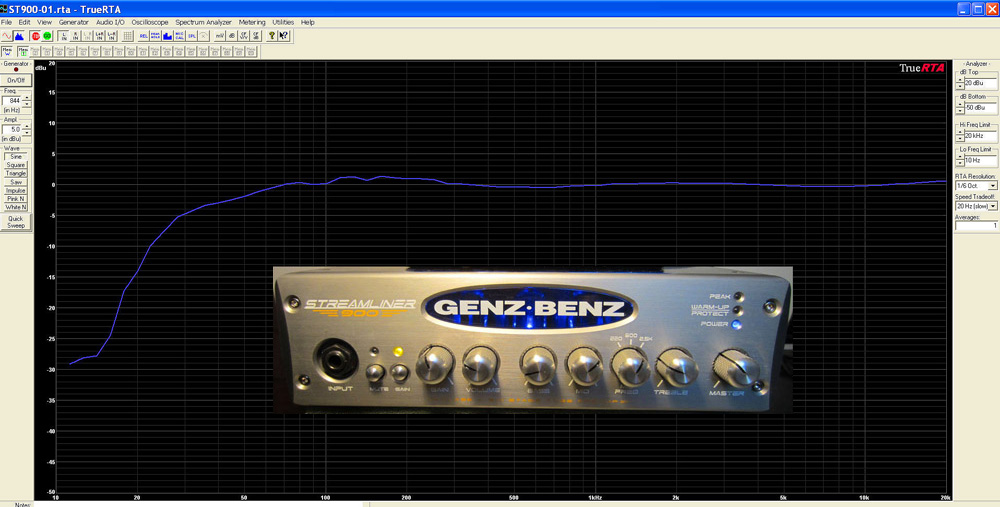Open the Oscilloscope menu
Image resolution: width=1000 pixels, height=507 pixels.
pyautogui.click(x=150, y=22)
